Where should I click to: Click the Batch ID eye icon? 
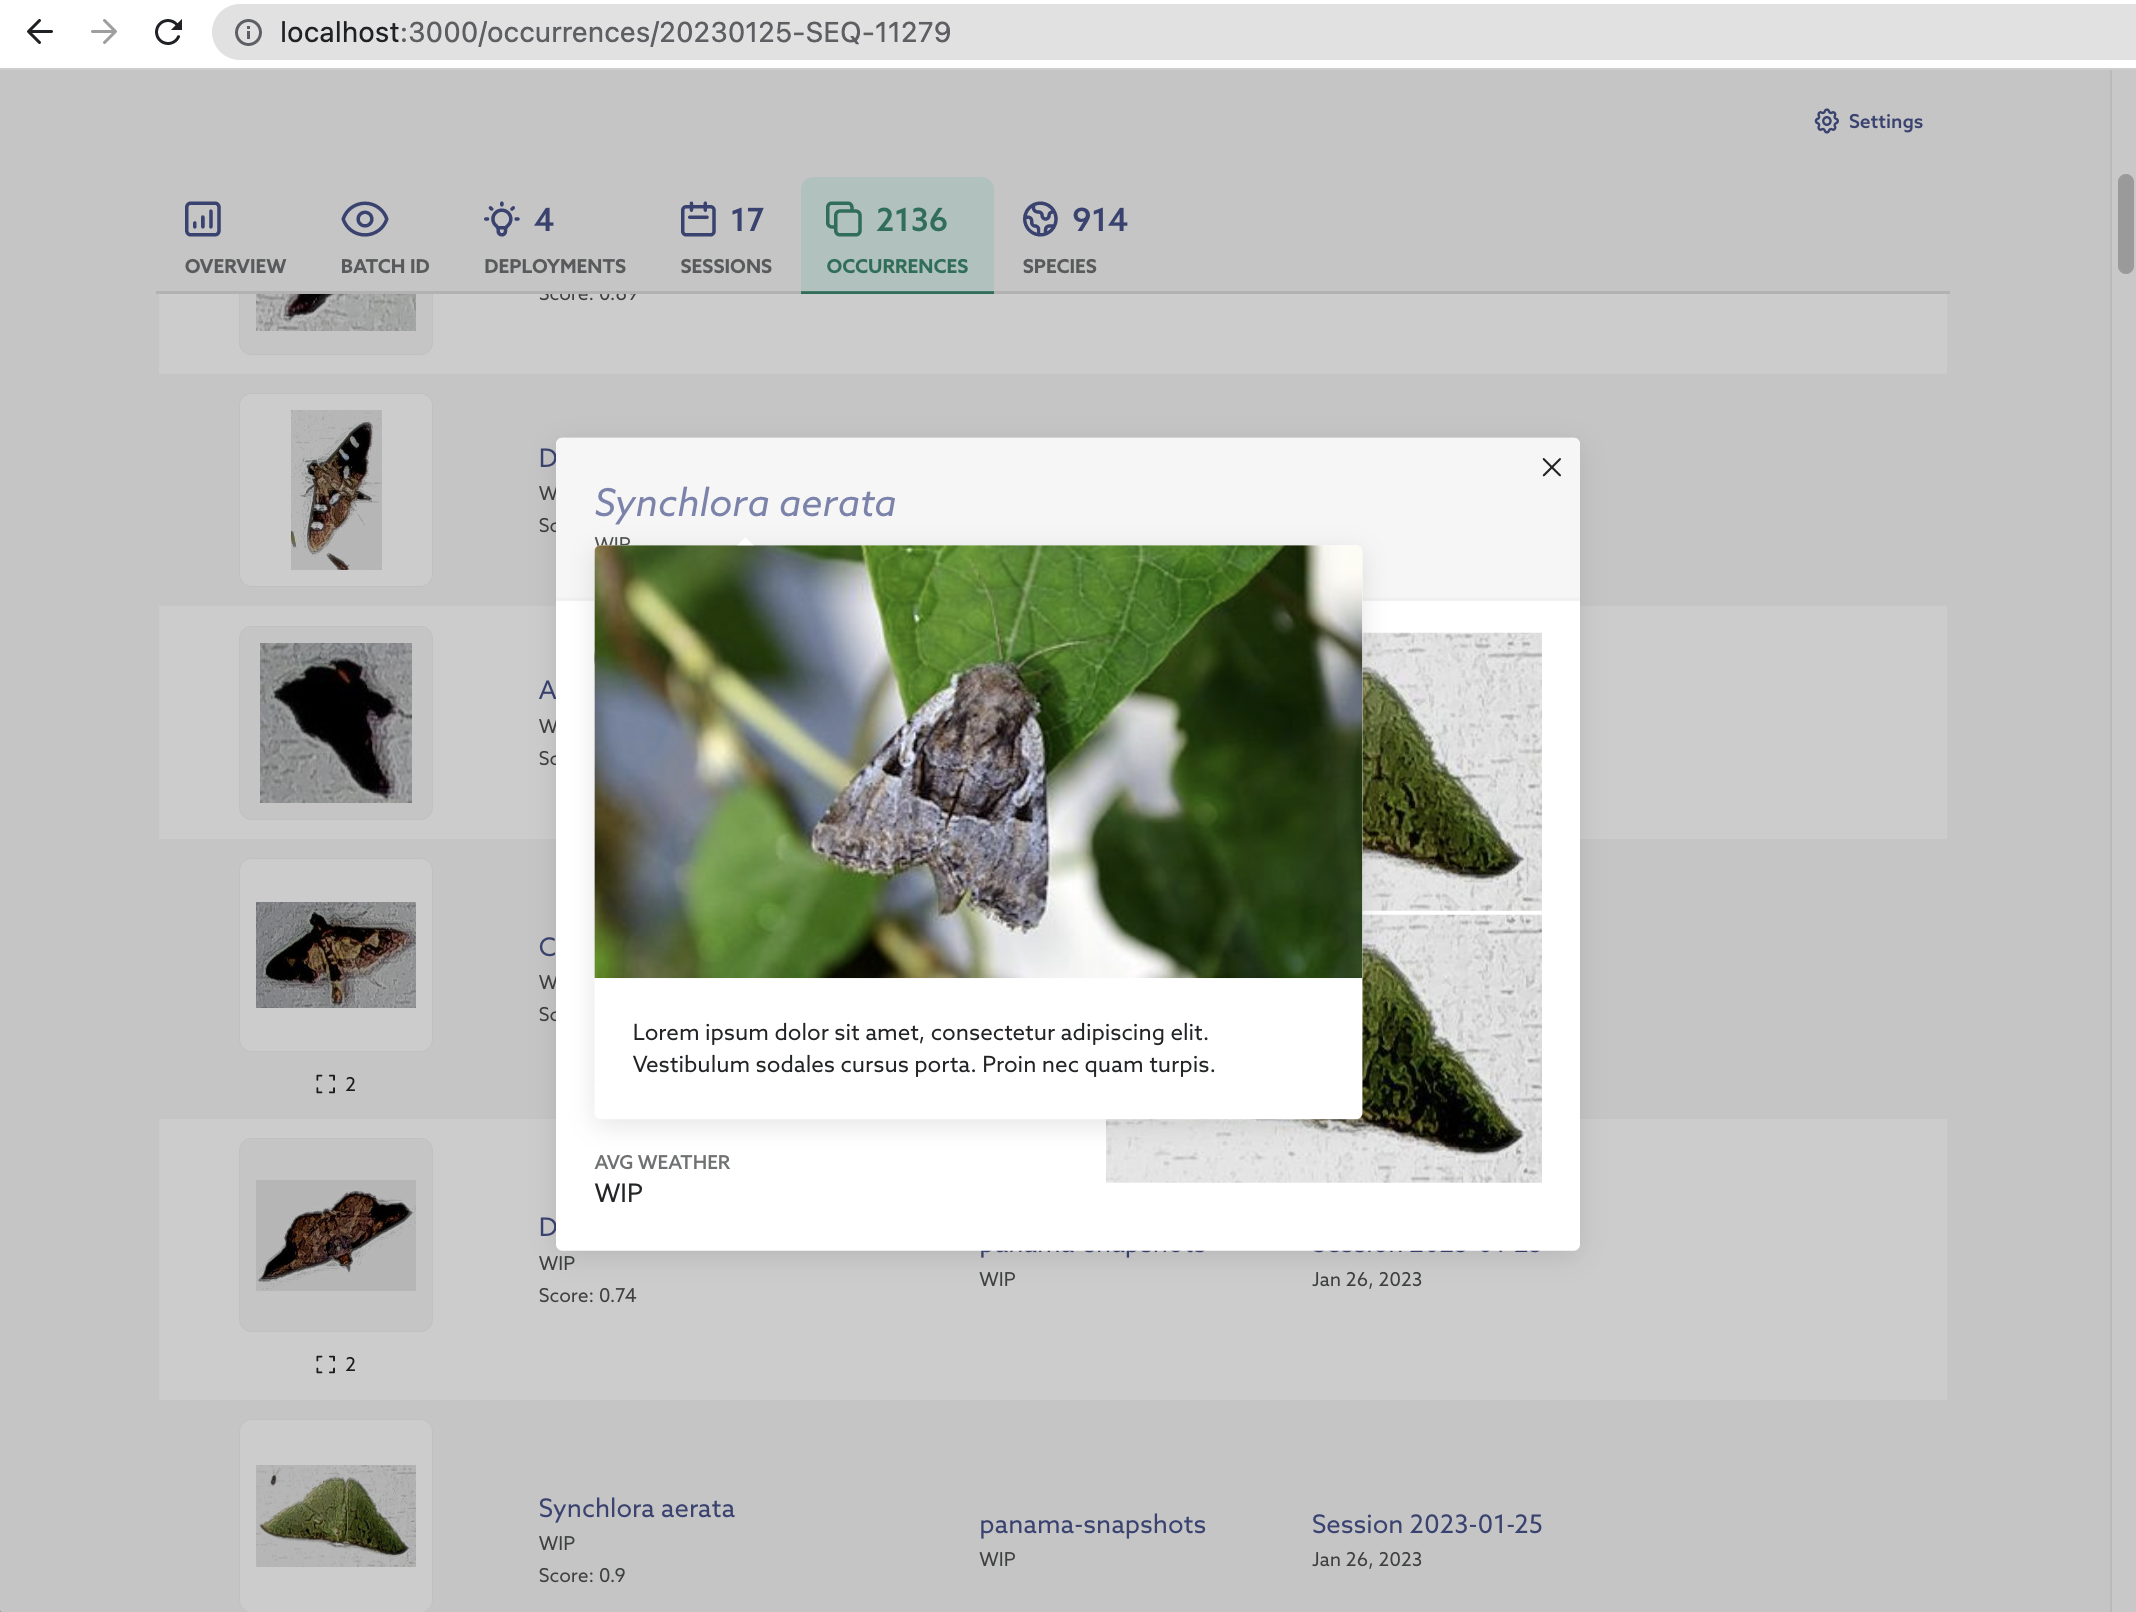point(364,219)
